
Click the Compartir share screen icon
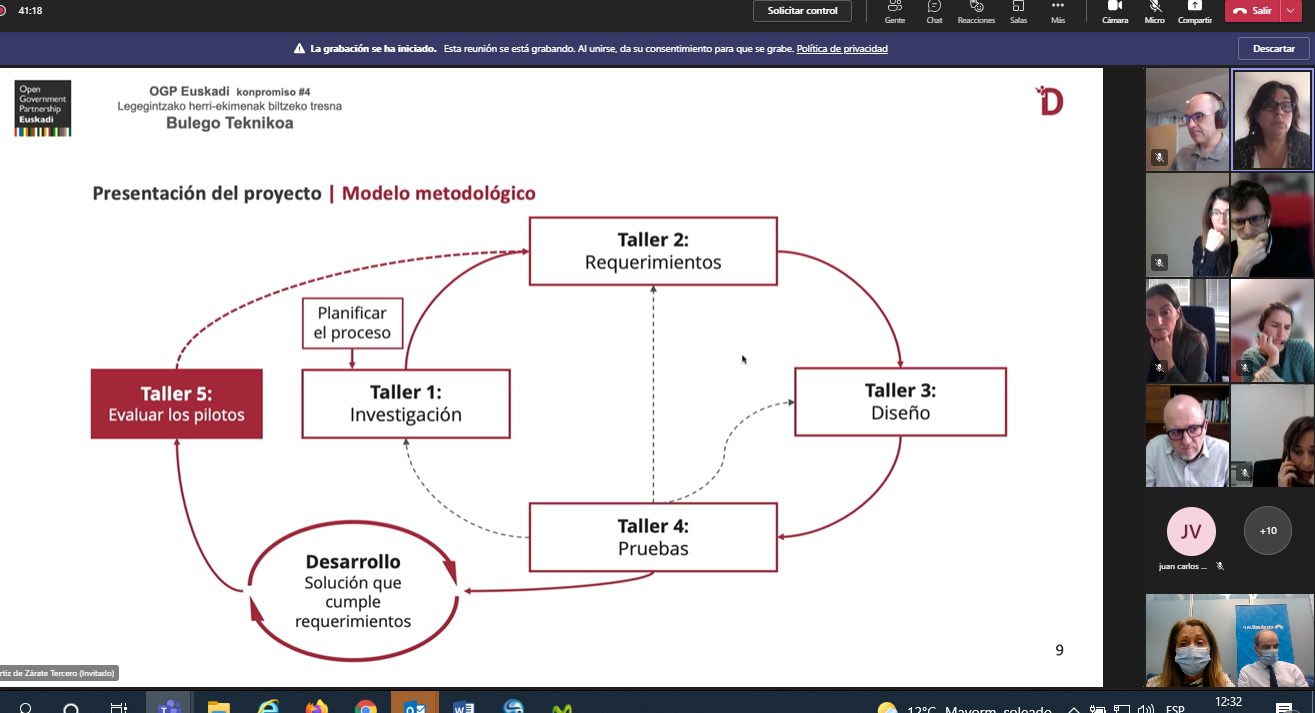pos(1194,10)
